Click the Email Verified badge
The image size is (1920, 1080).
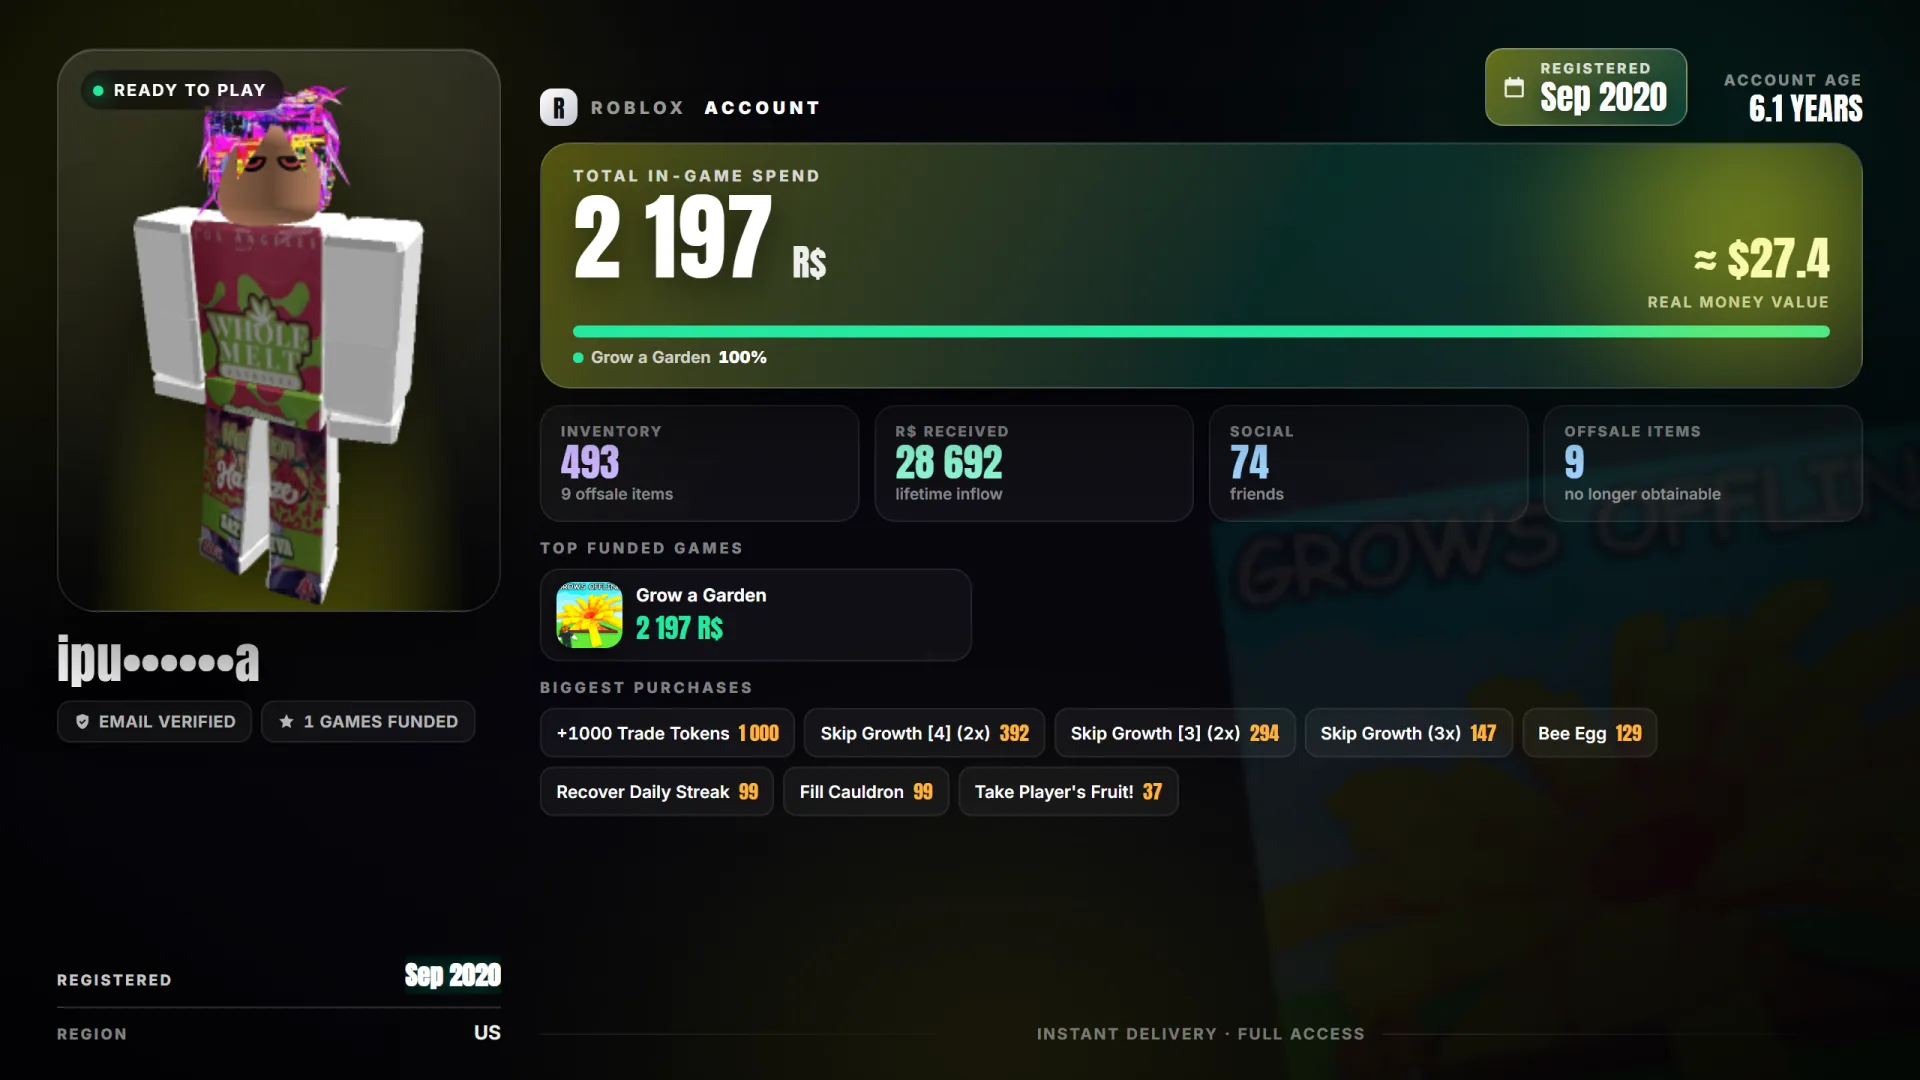coord(154,722)
